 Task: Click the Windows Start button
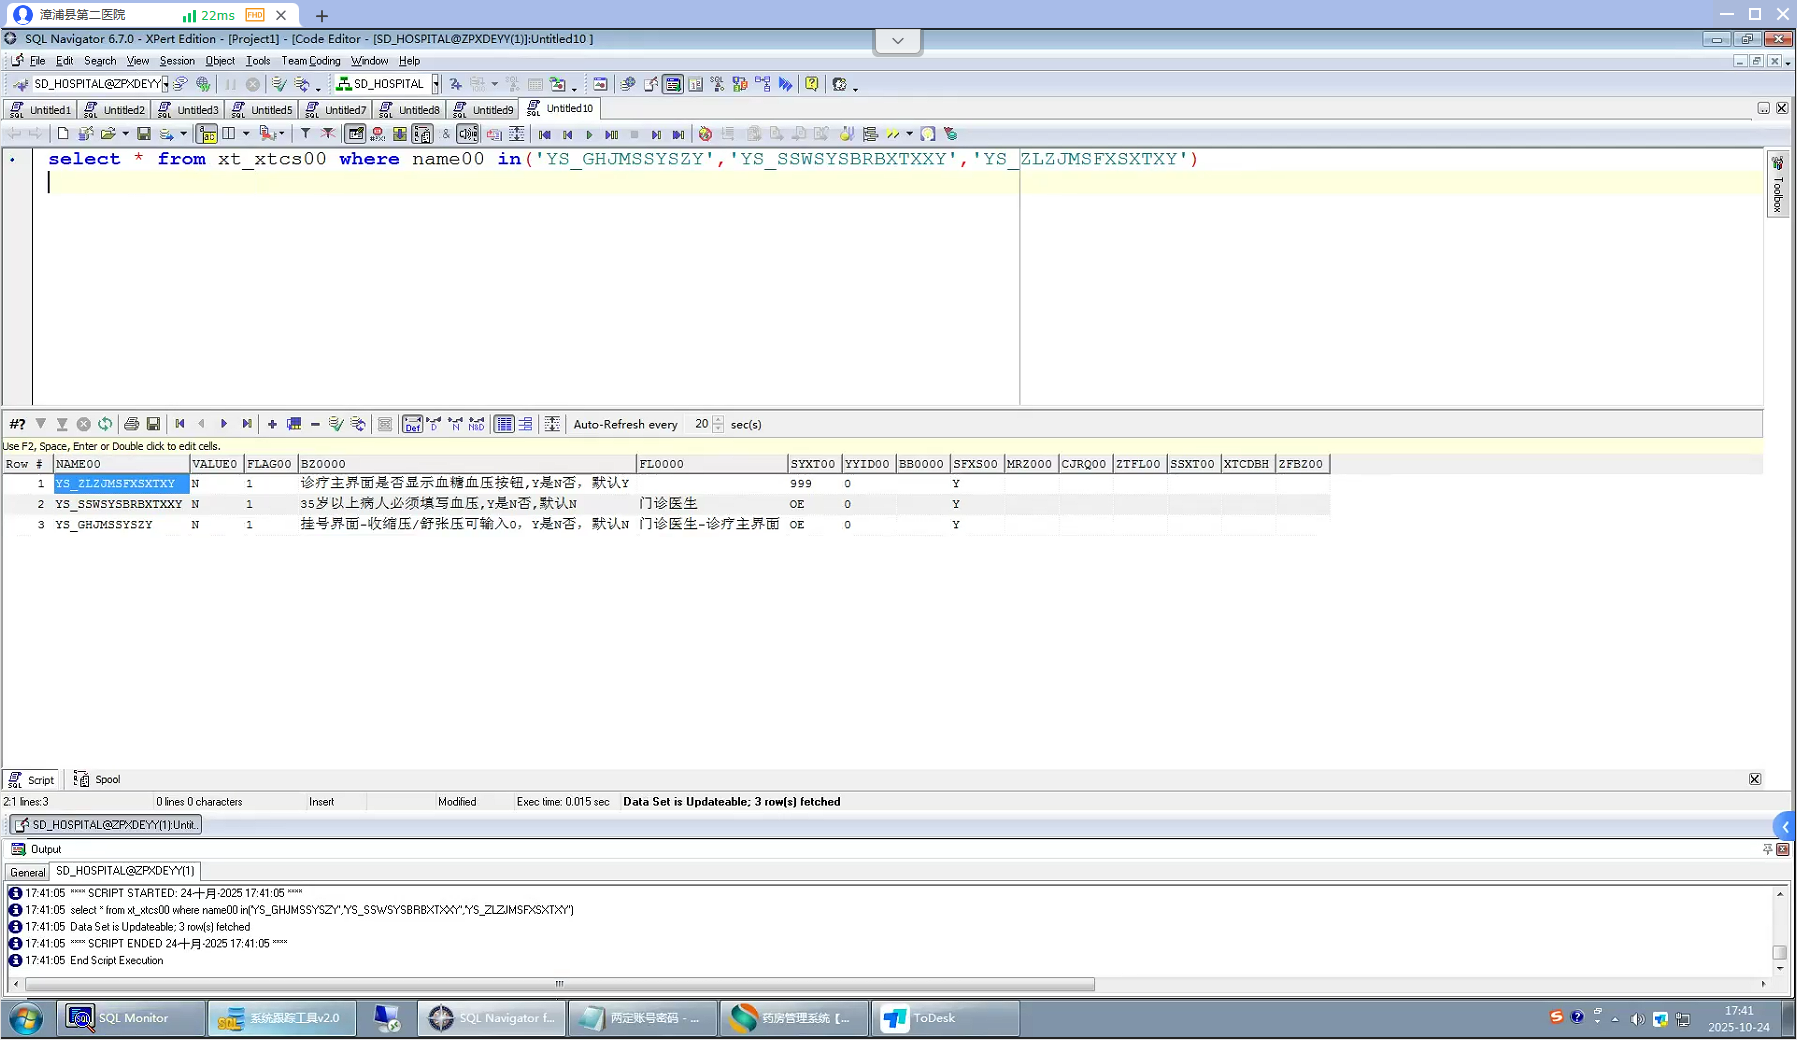[26, 1019]
